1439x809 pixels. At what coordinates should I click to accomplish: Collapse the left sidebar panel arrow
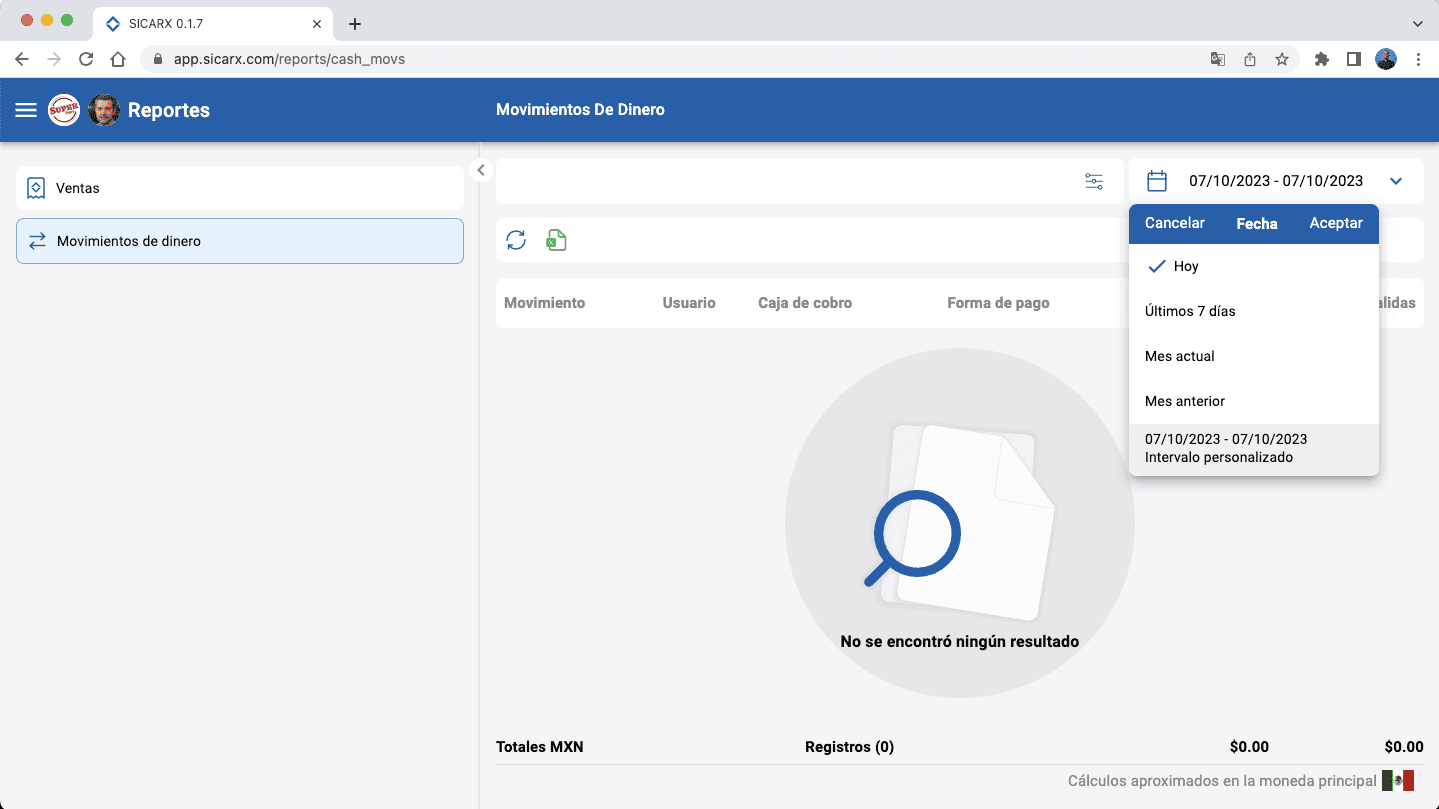pos(481,170)
